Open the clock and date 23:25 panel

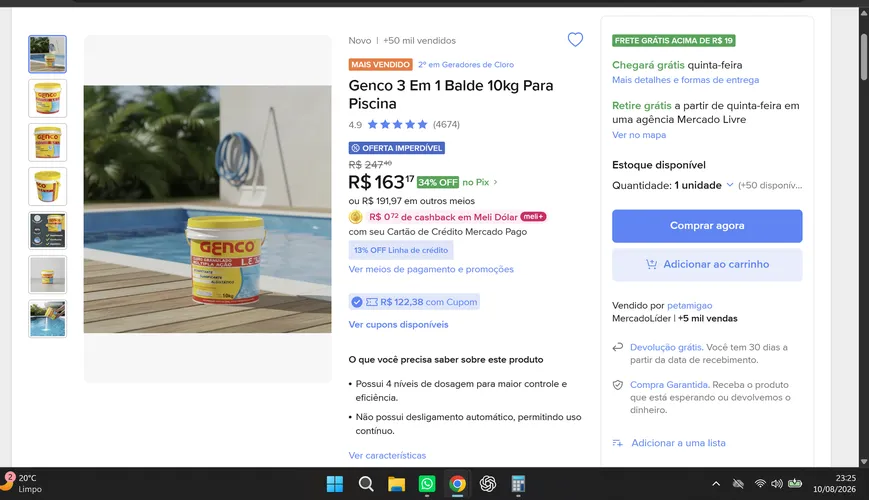(835, 483)
